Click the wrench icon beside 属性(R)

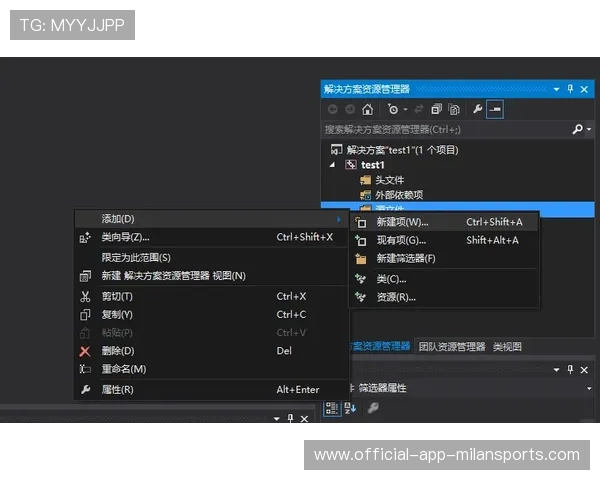[85, 390]
